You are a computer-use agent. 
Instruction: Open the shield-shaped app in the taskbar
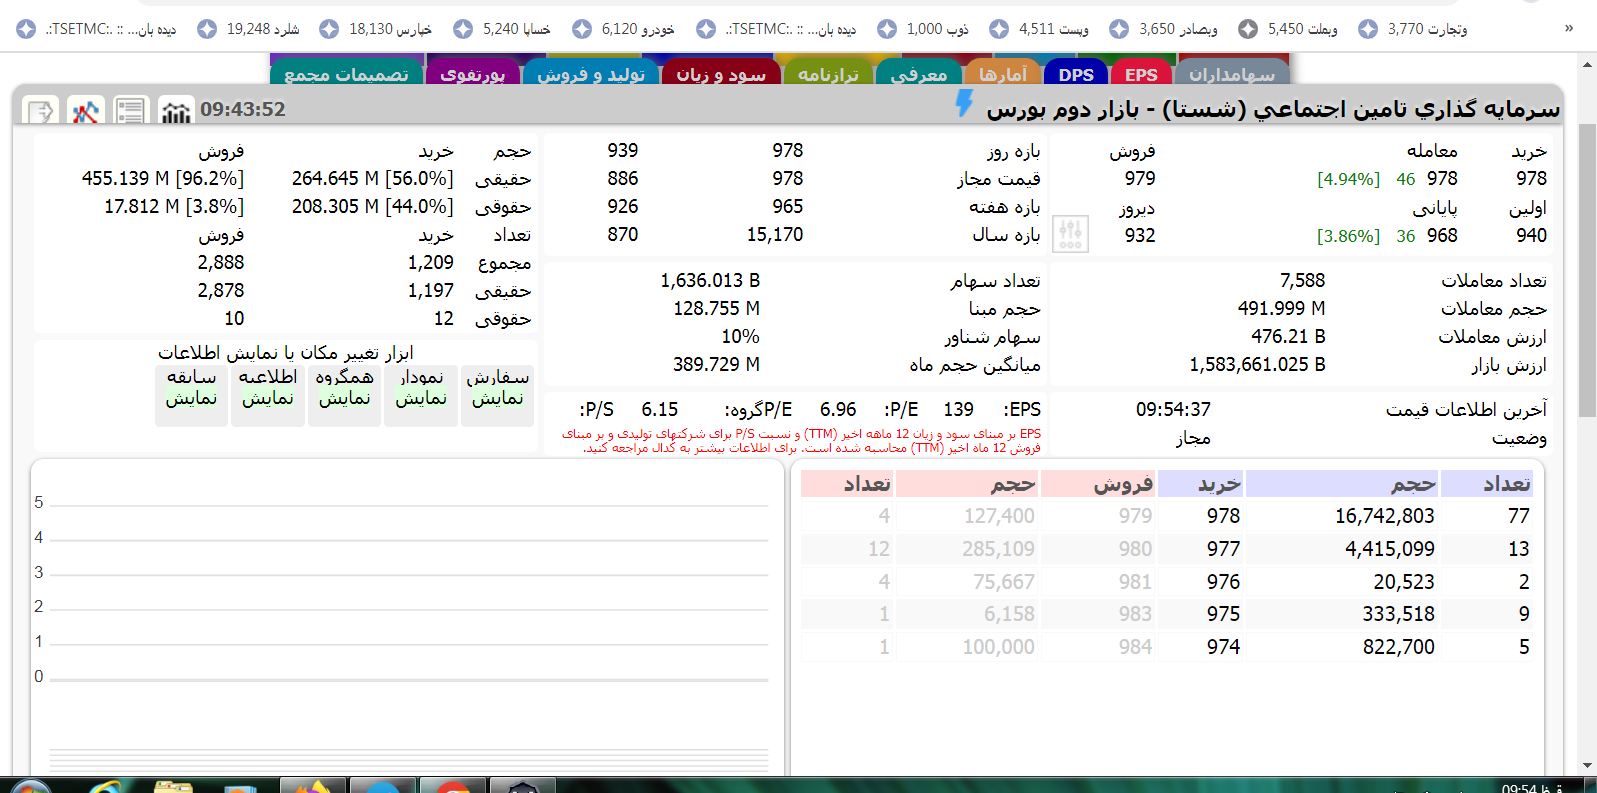pyautogui.click(x=522, y=786)
